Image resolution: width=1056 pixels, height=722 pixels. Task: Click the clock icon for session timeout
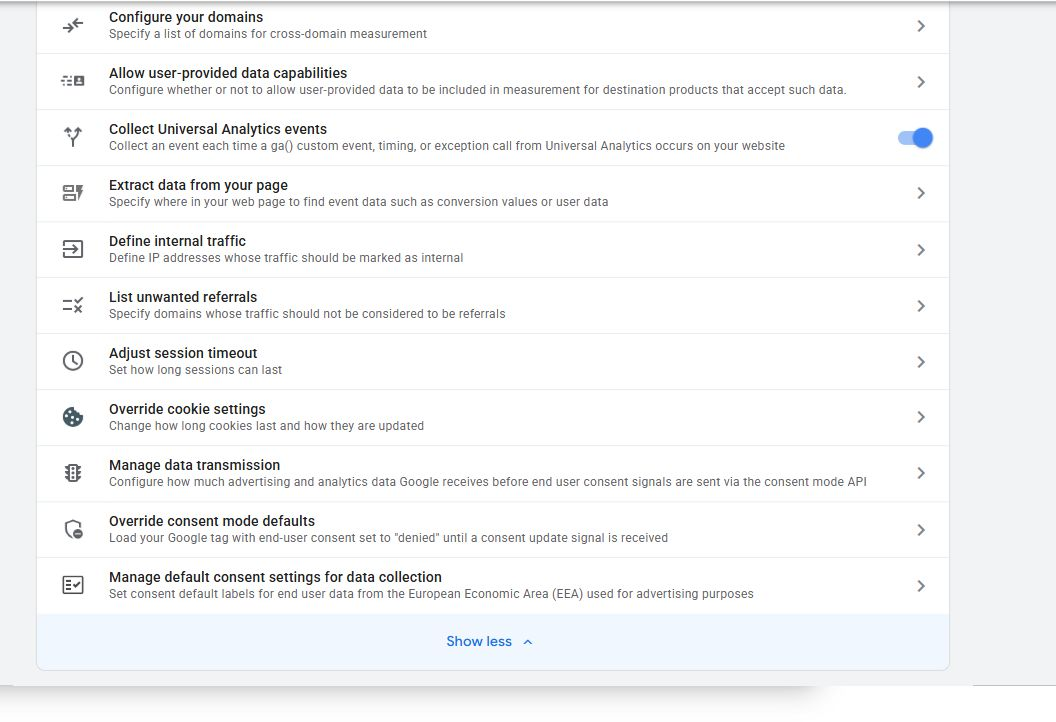coord(73,361)
